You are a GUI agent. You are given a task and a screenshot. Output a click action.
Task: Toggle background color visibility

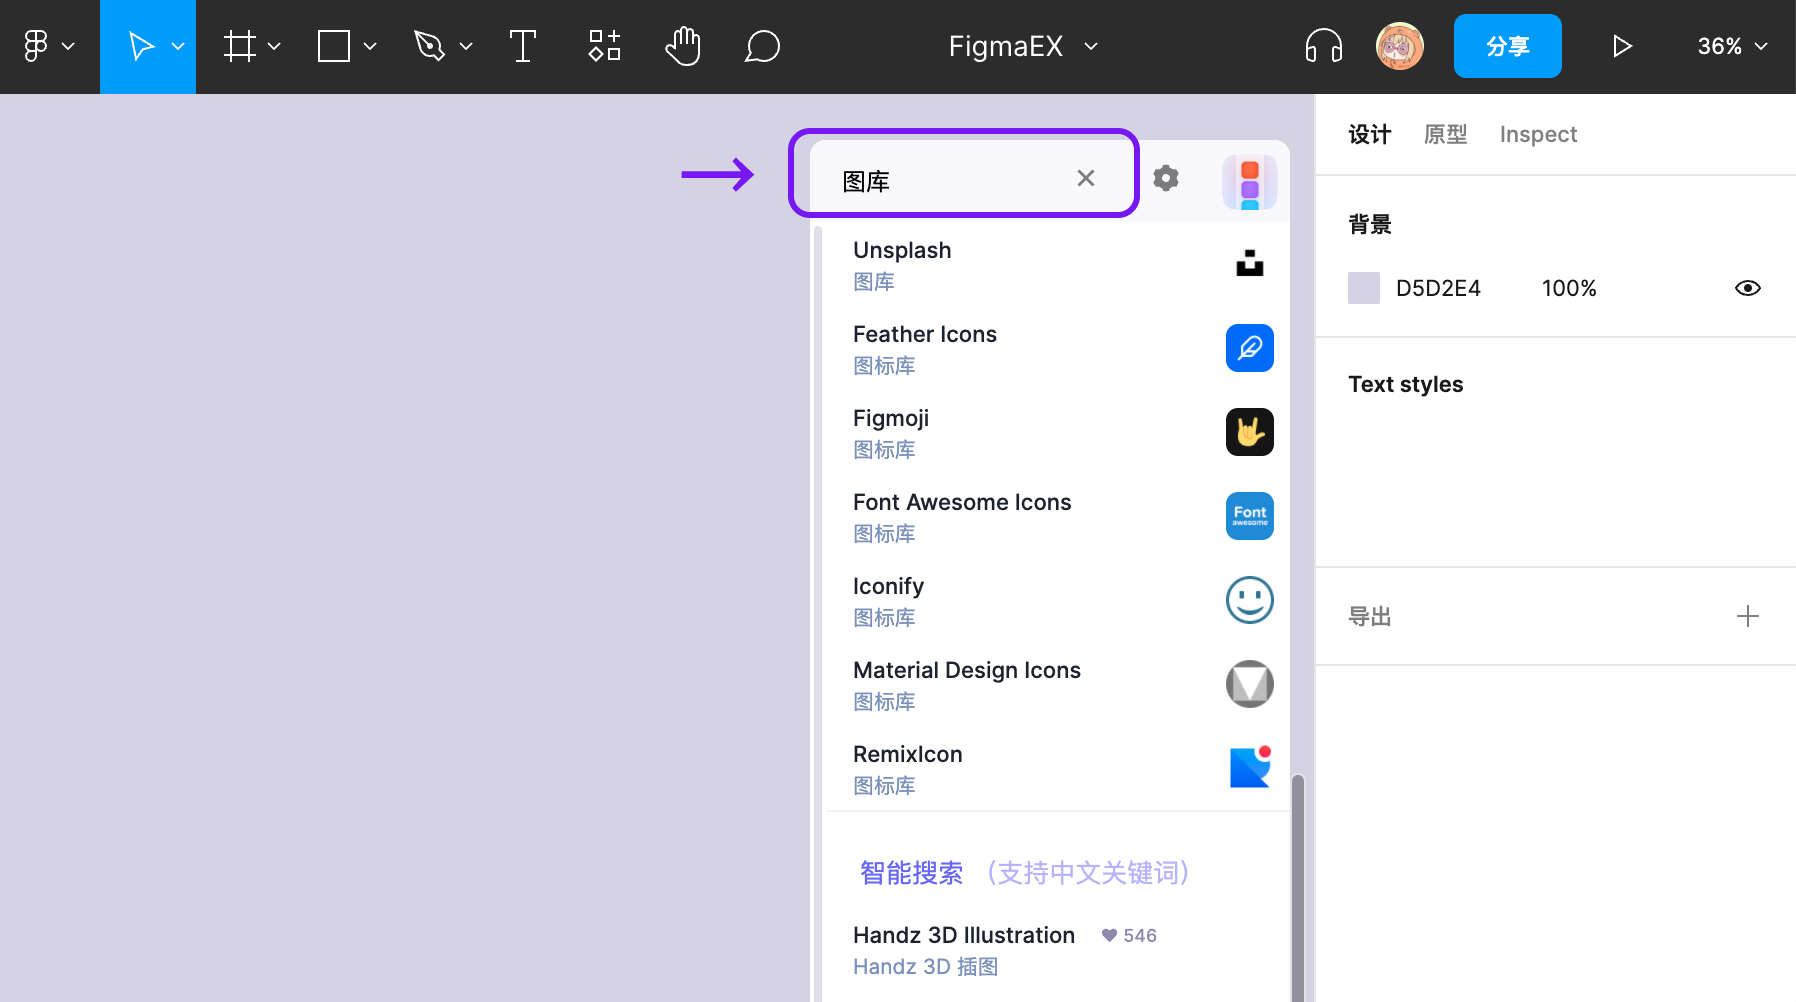(x=1748, y=288)
